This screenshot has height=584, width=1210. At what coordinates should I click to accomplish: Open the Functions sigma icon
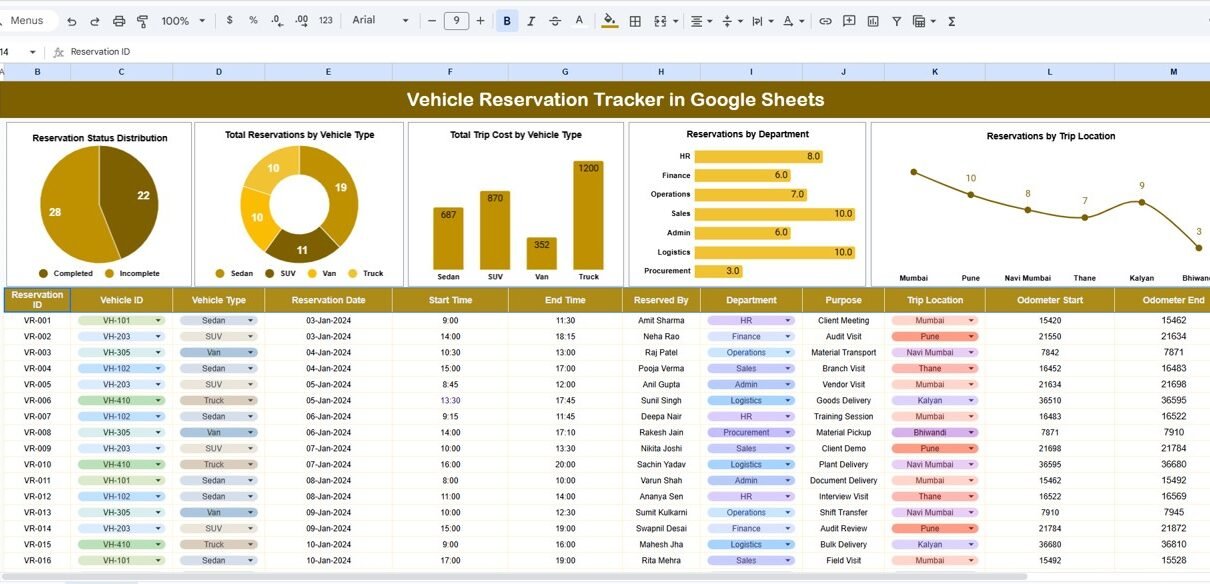[x=951, y=21]
